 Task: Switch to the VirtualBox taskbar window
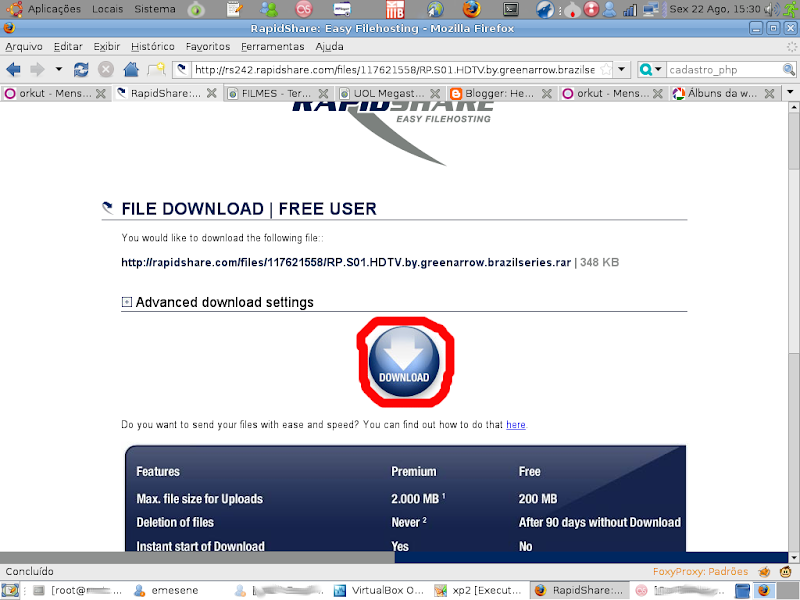379,590
